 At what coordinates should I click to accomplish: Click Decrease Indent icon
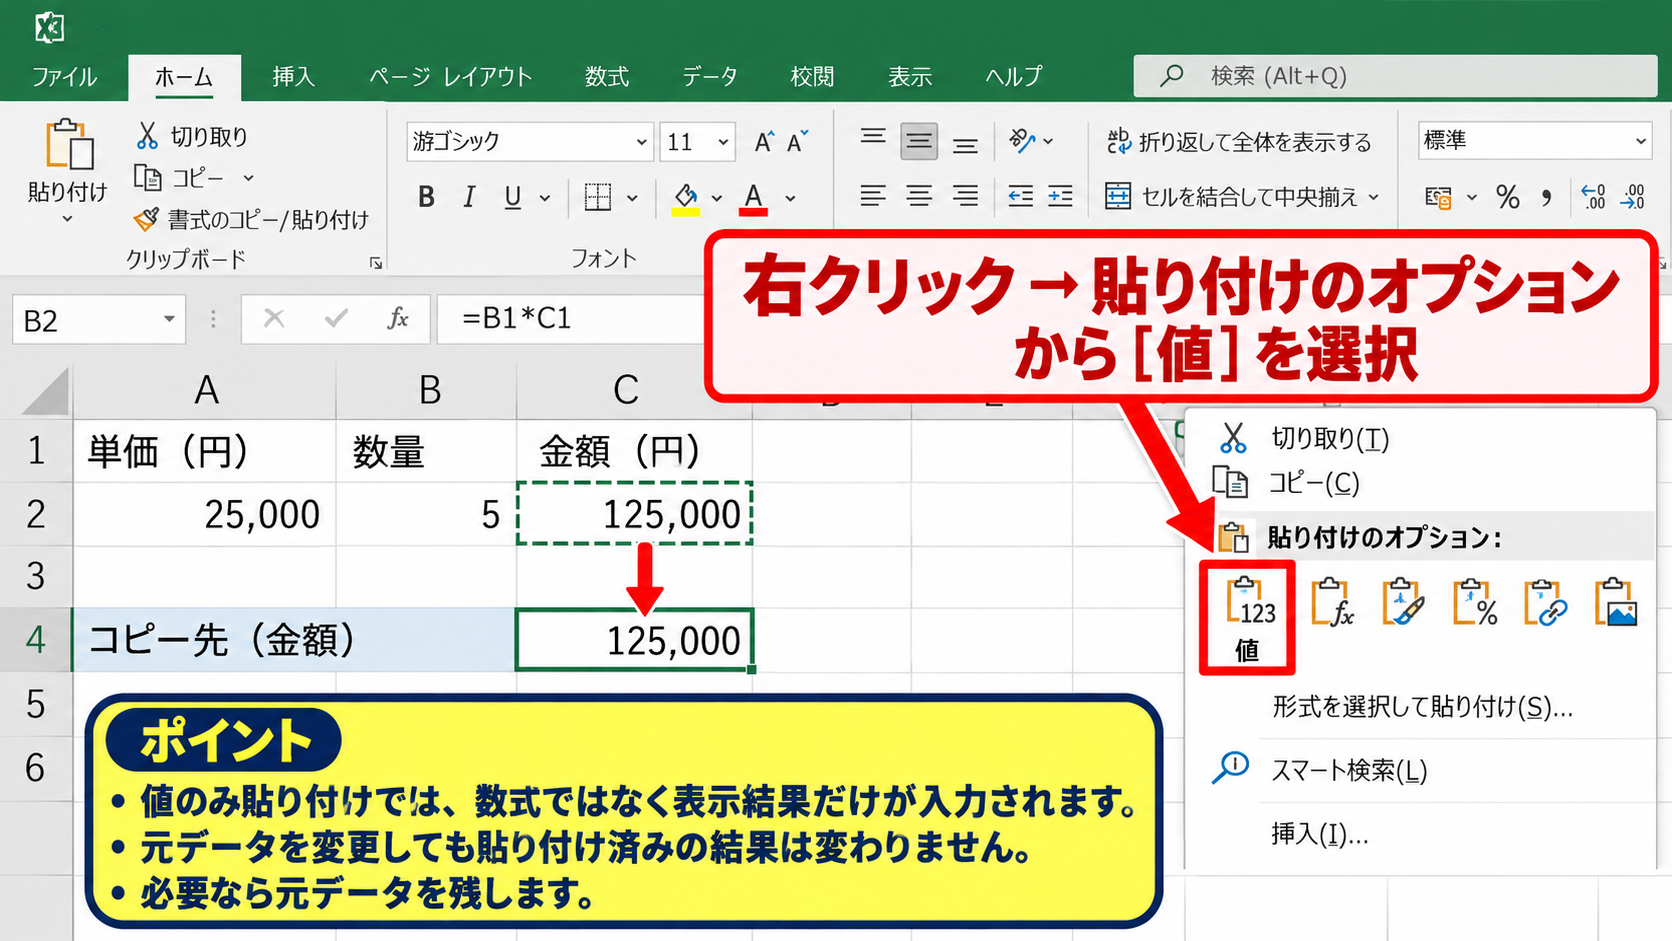(x=1020, y=197)
